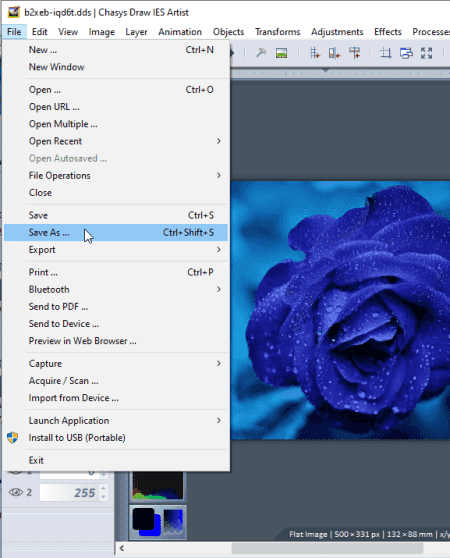Expand the Open Recent submenu arrow

coord(219,141)
